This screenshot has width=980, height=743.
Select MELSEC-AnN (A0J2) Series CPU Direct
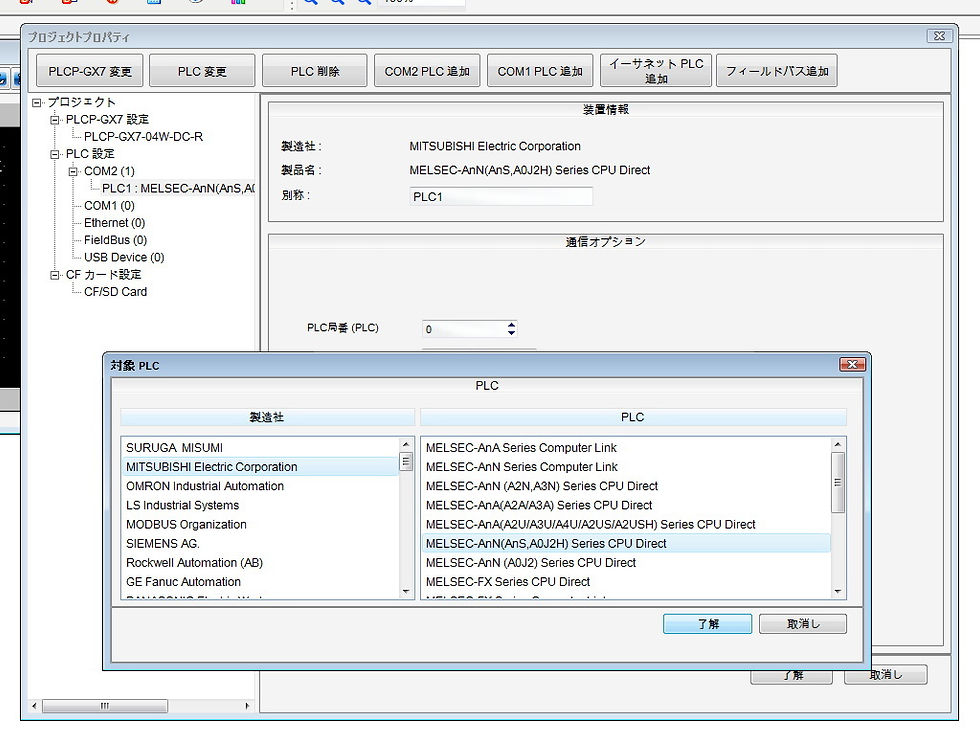tap(626, 562)
